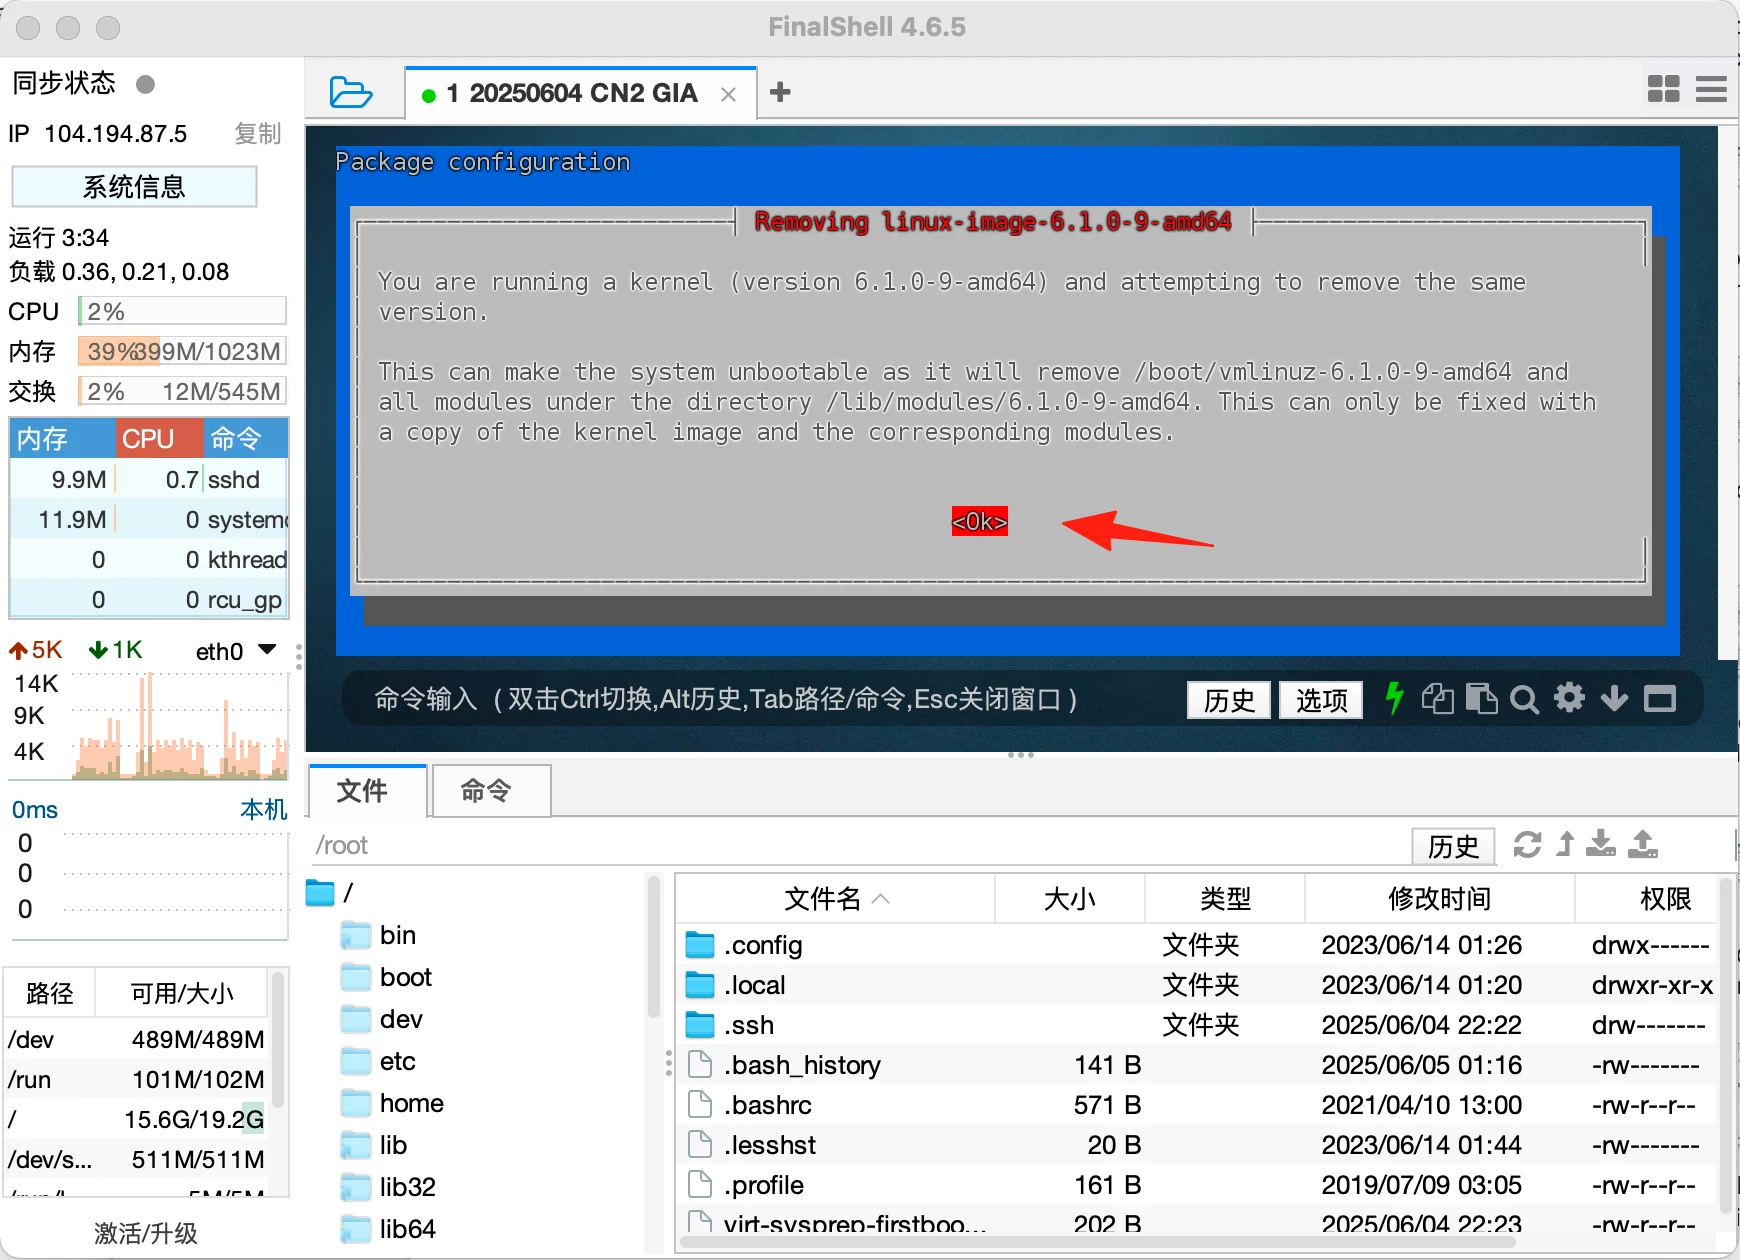Sort processes by 内存 column

[62, 438]
